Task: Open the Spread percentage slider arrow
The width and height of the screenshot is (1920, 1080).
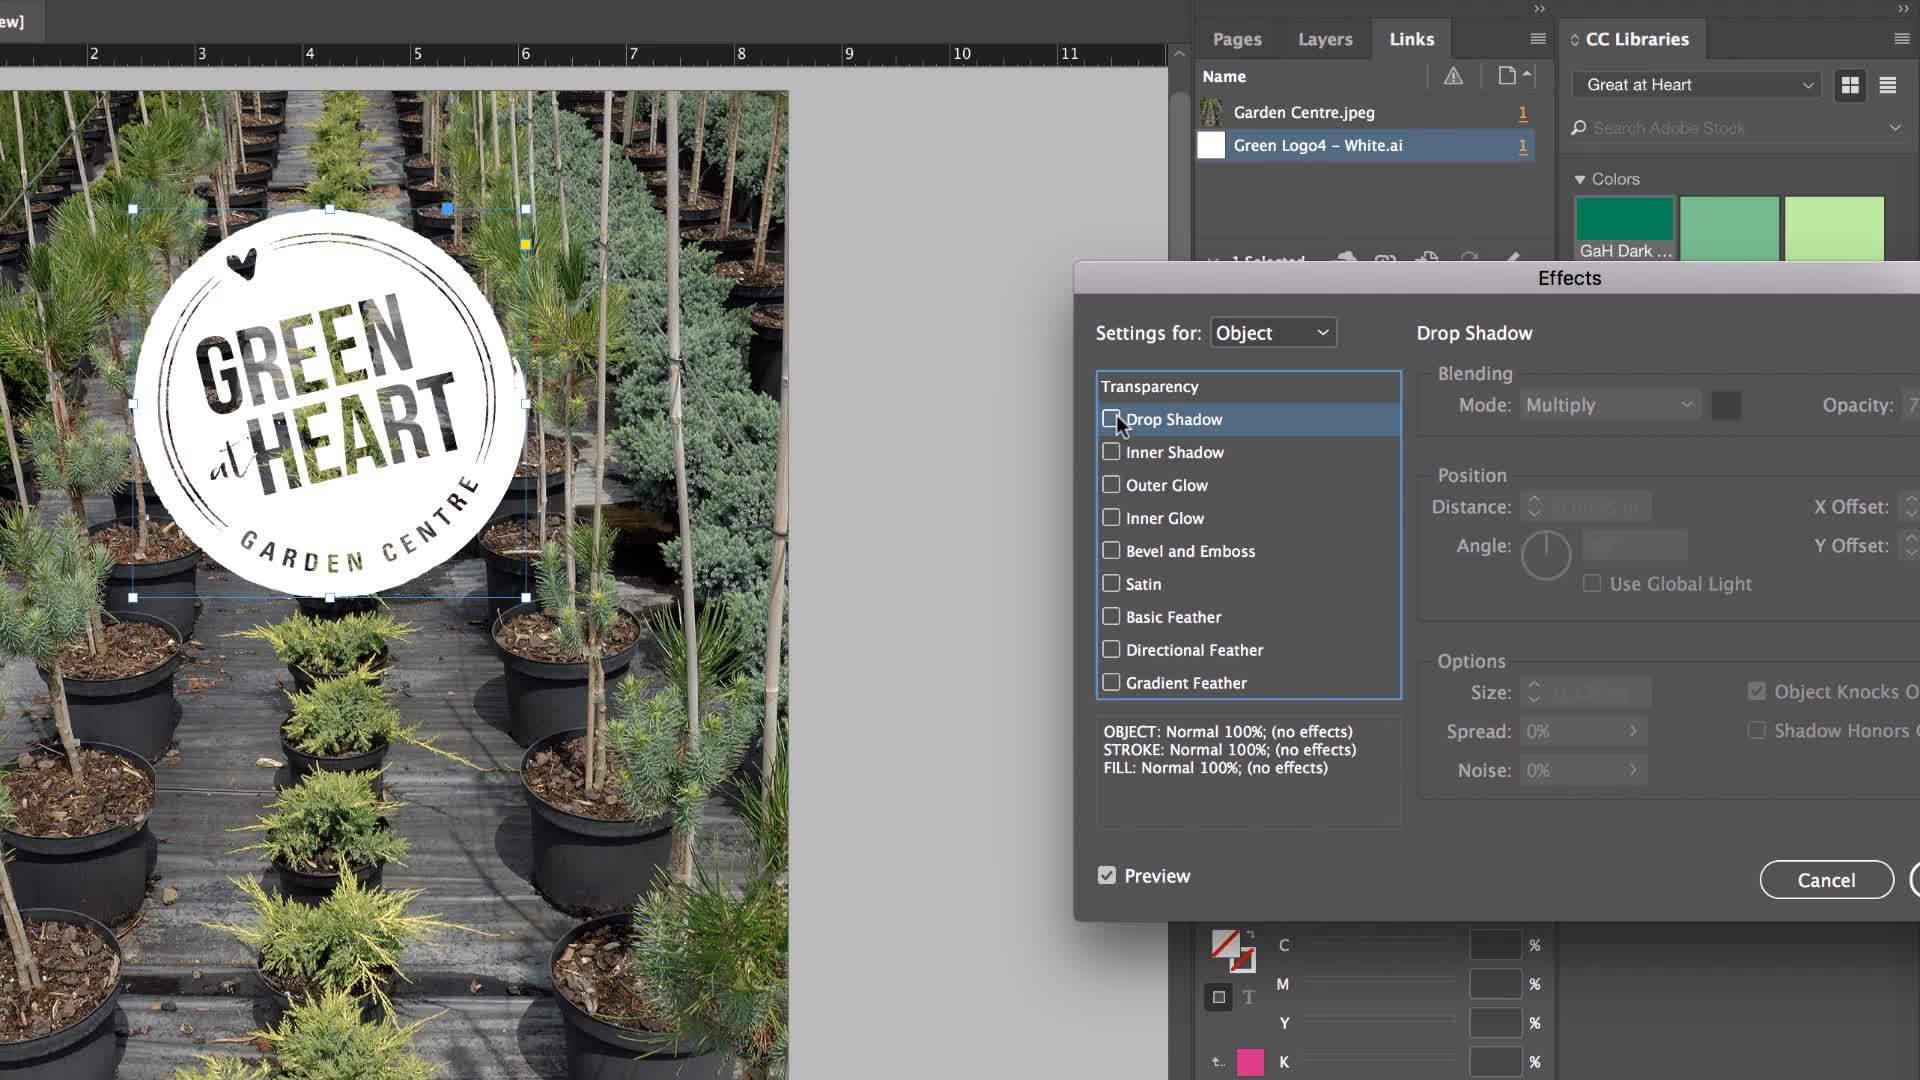Action: click(x=1633, y=731)
